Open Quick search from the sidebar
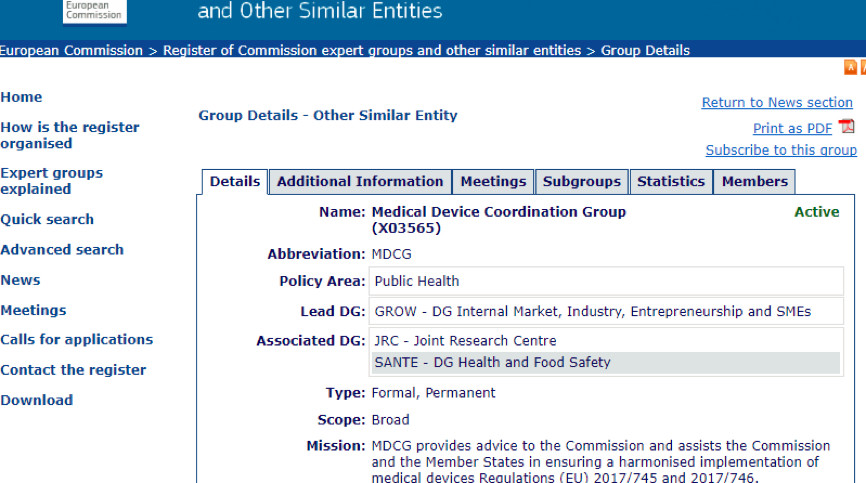This screenshot has width=866, height=483. [x=47, y=220]
